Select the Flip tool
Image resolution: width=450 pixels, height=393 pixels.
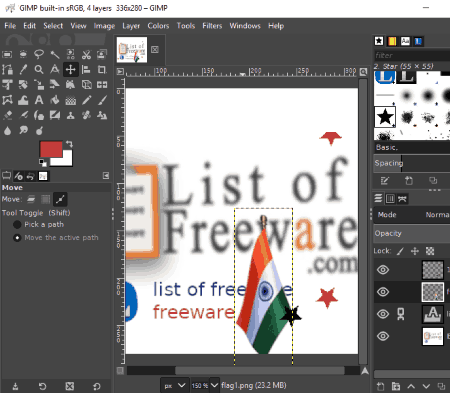point(102,85)
